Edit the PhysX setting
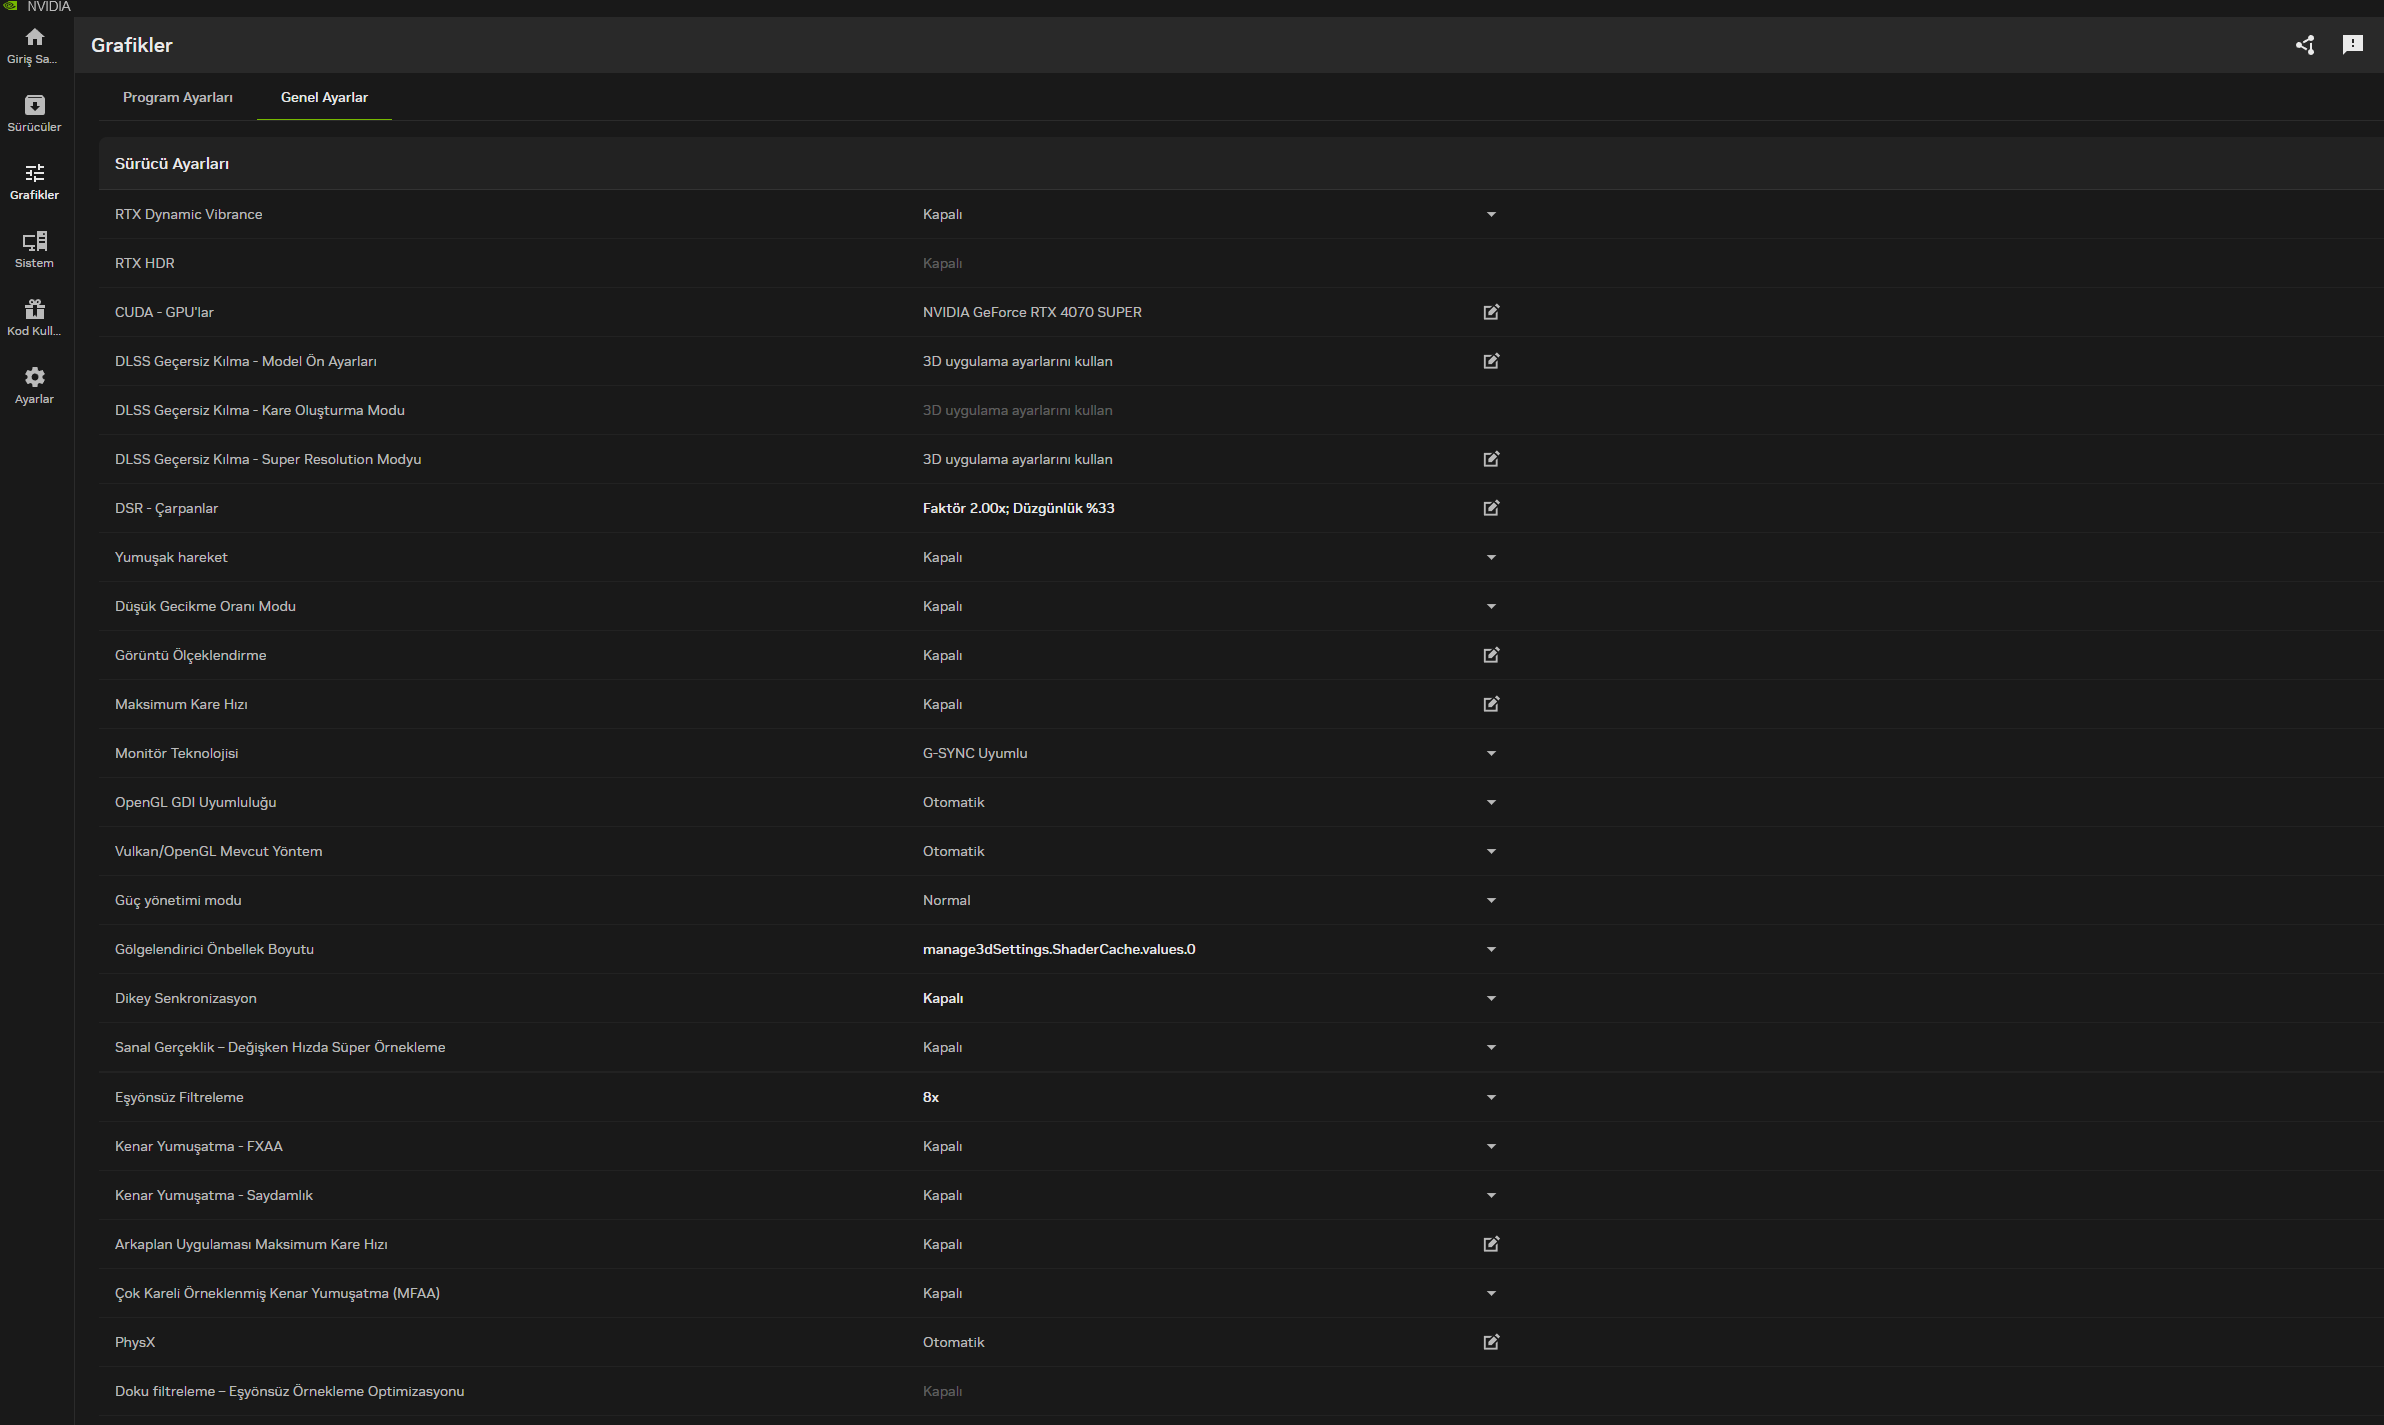 pos(1491,1342)
